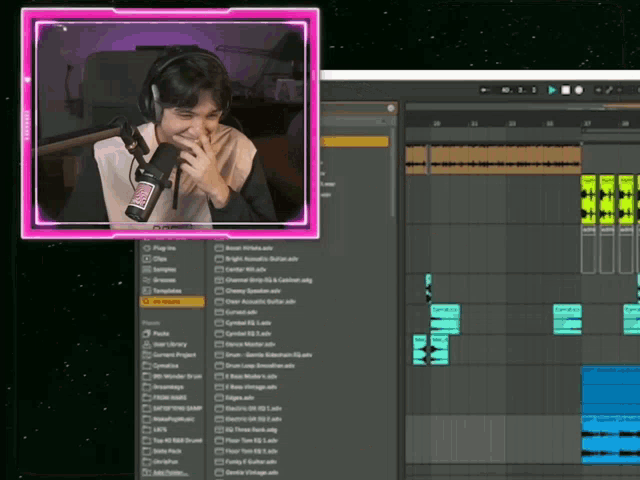Select the Gentle Vintage.adv preset
This screenshot has height=480, width=640.
247,472
